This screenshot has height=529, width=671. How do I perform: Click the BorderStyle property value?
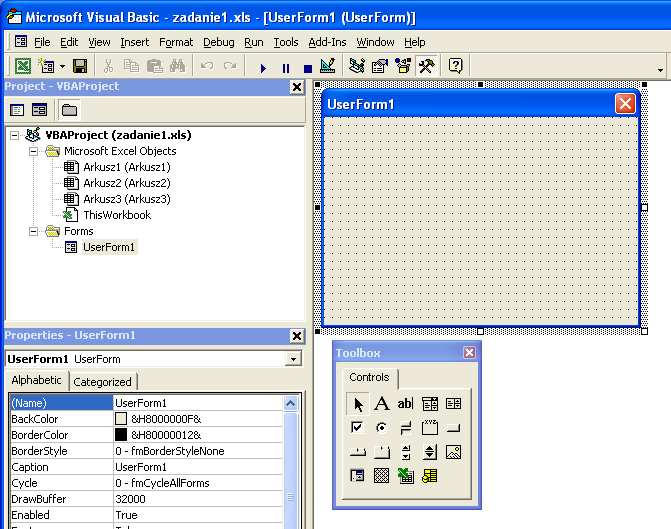click(x=198, y=451)
